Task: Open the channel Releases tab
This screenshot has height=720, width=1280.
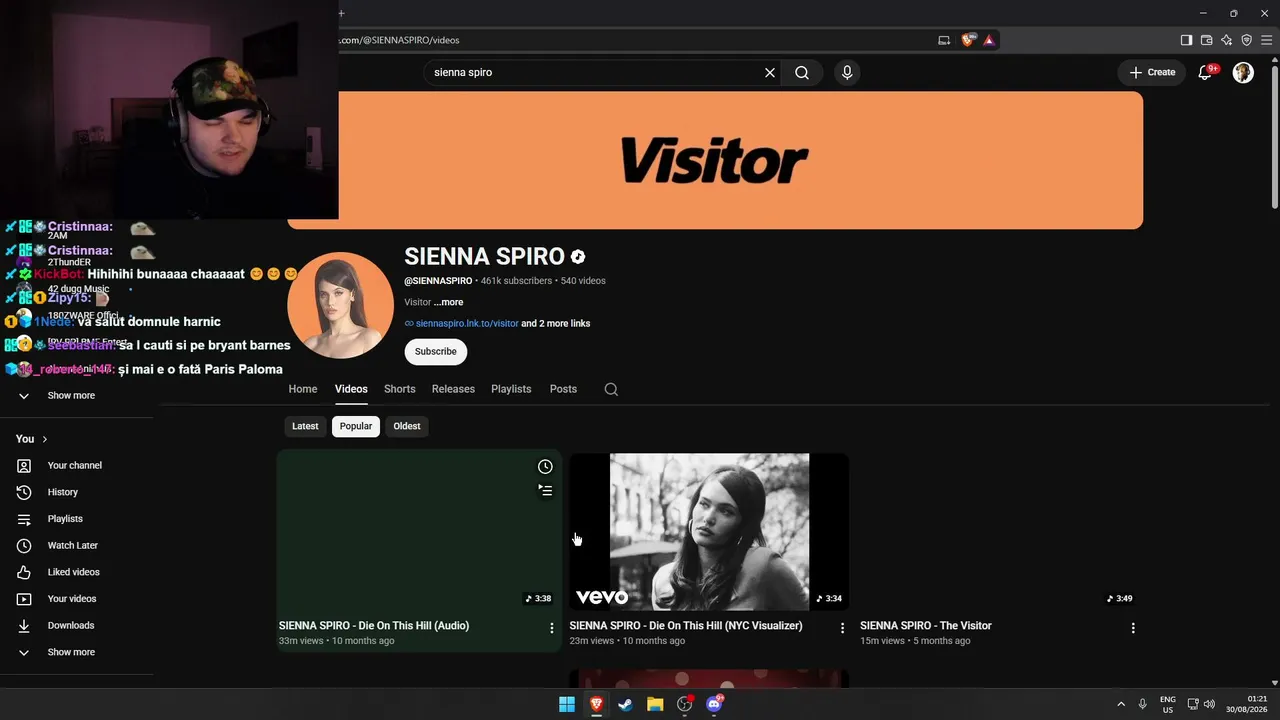Action: tap(453, 389)
